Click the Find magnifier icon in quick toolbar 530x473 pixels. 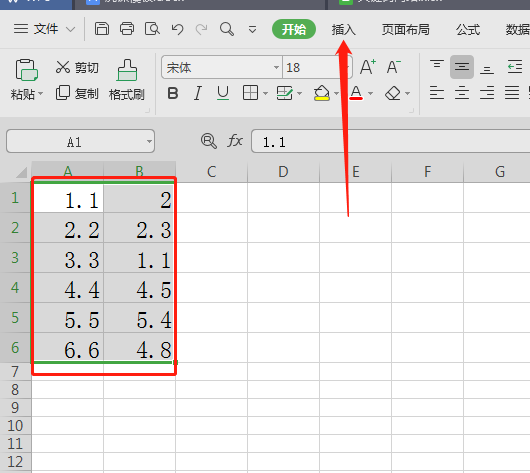(227, 29)
